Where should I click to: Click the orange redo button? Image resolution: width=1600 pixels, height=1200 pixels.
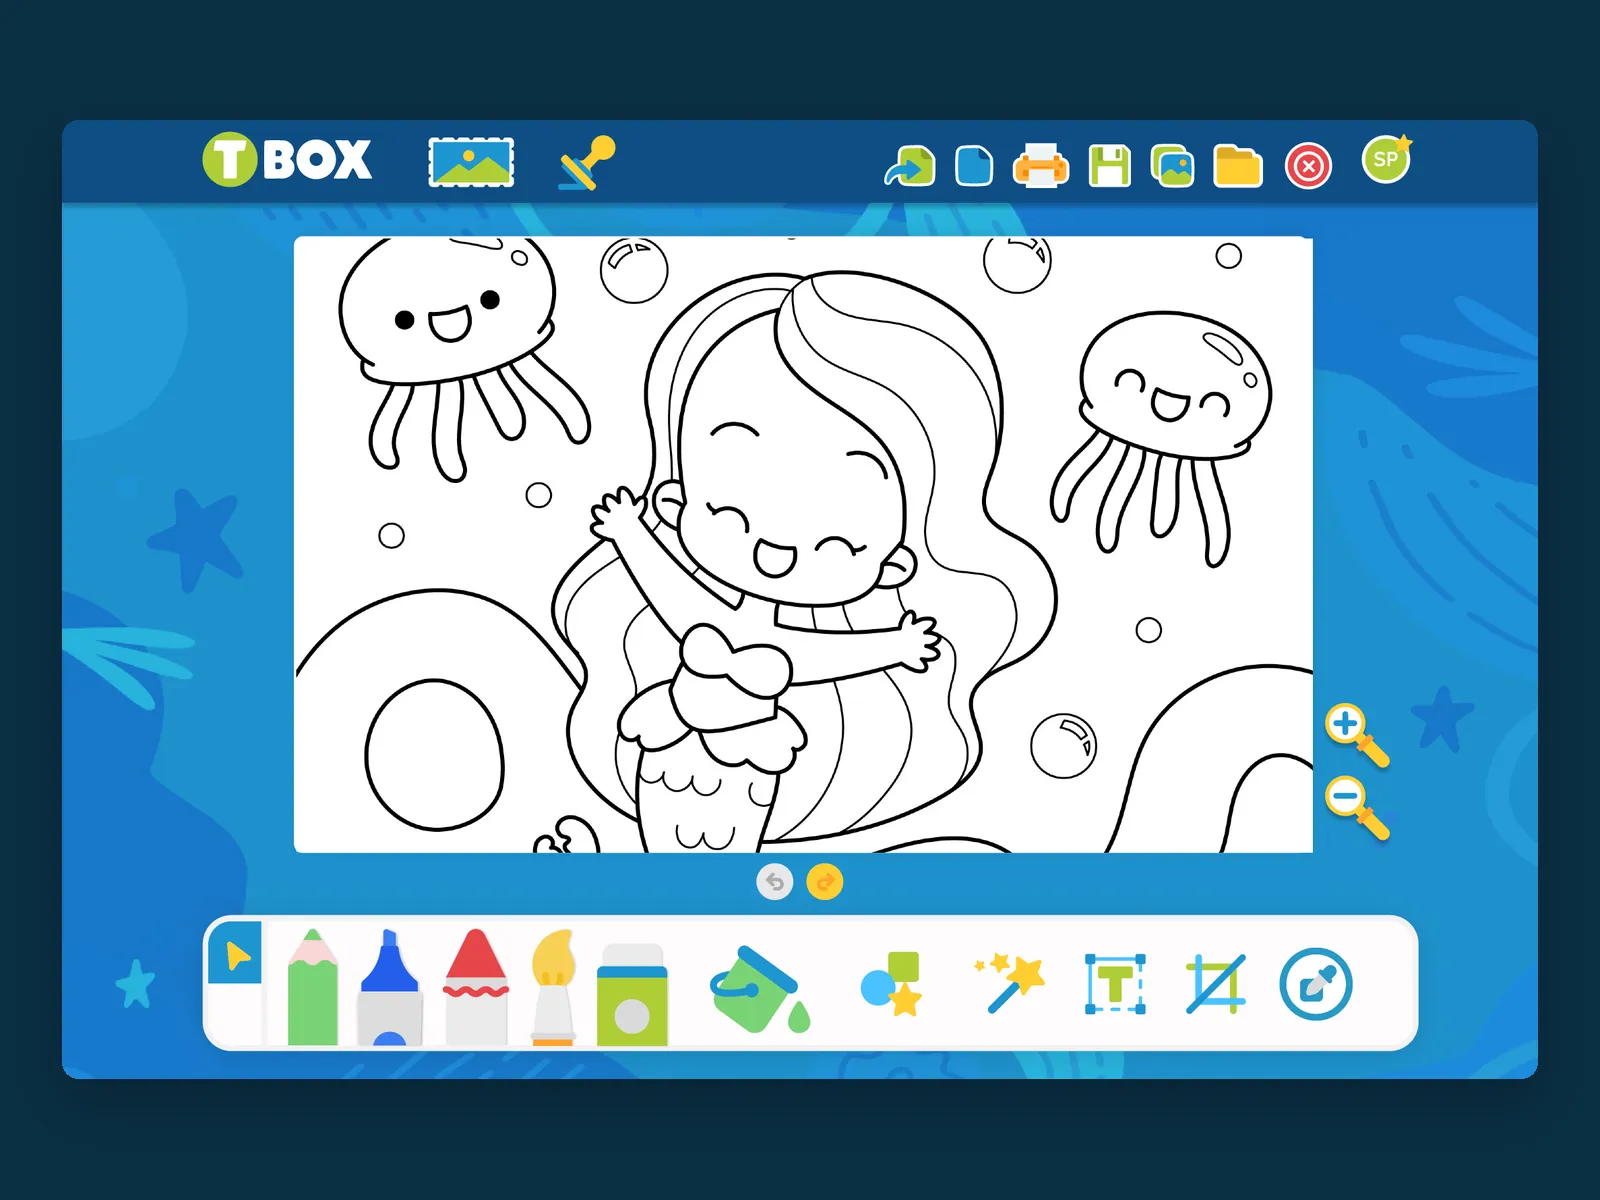point(825,882)
